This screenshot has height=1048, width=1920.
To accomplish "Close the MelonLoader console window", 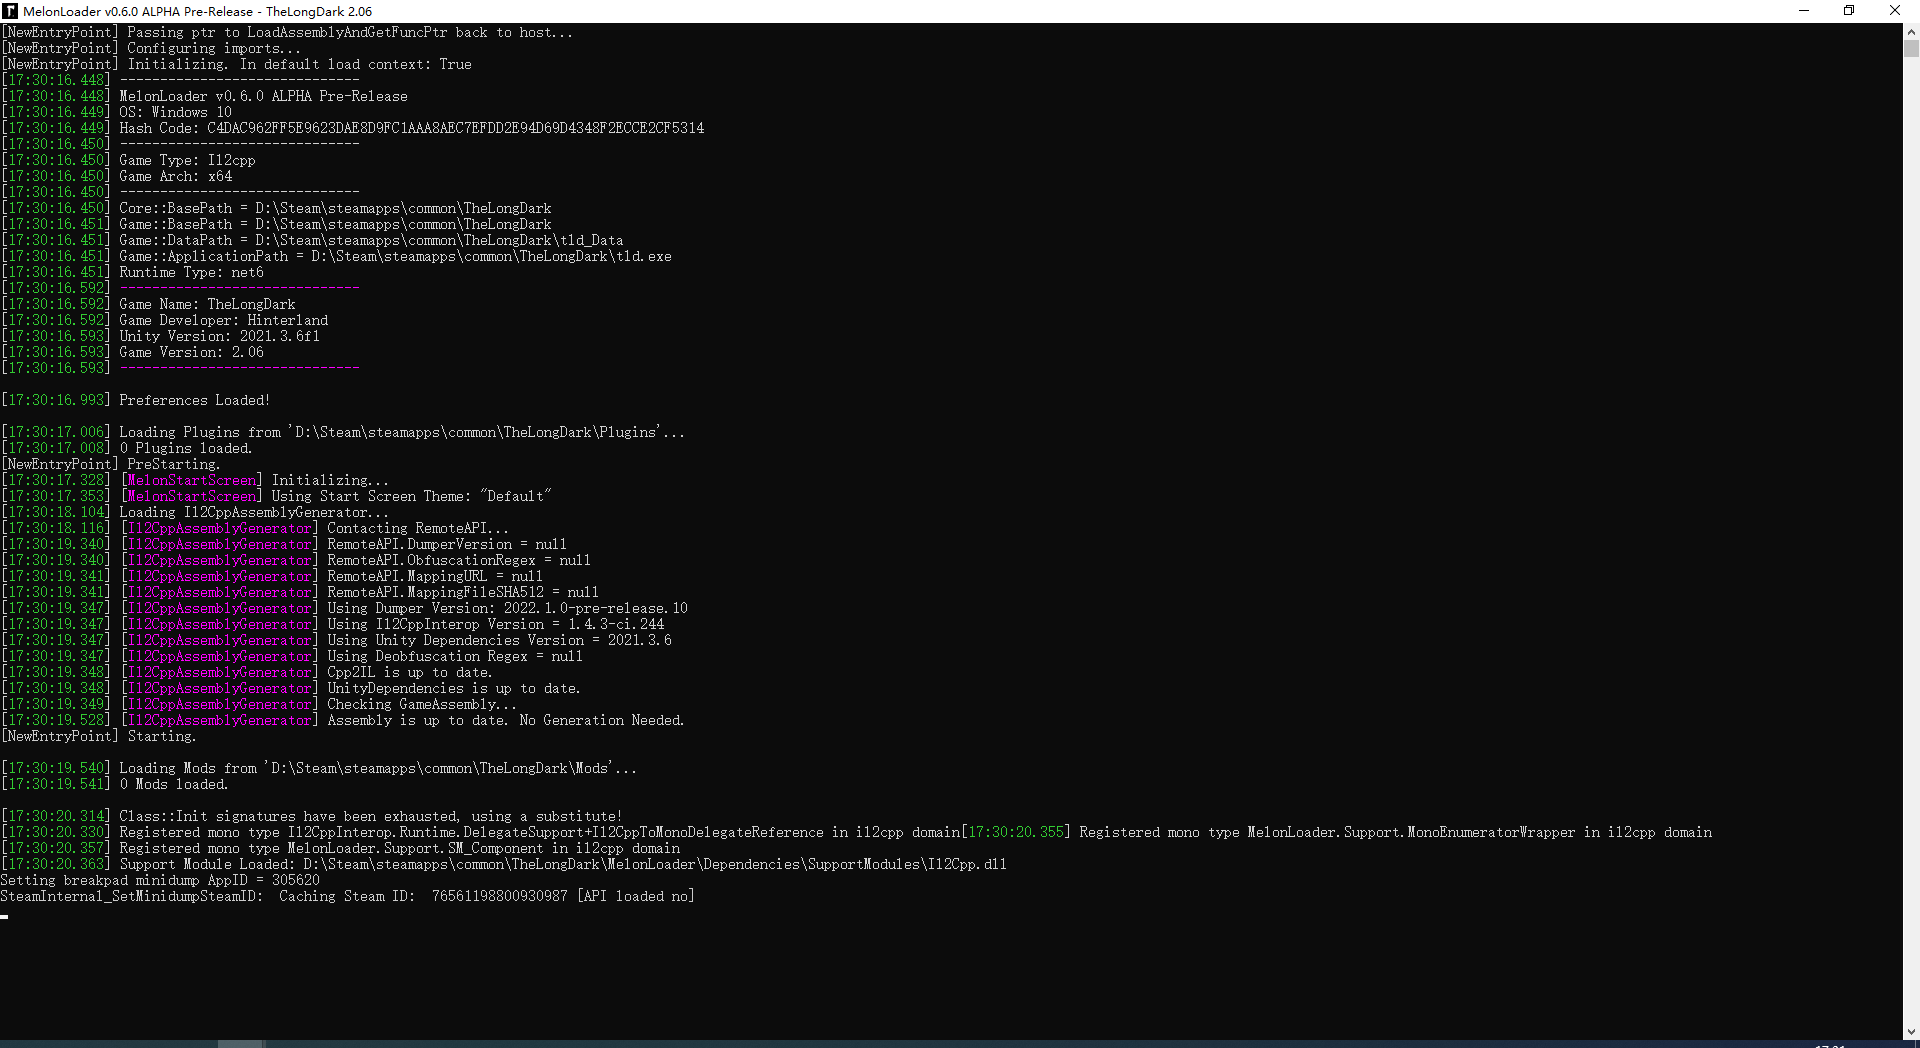I will click(1895, 11).
